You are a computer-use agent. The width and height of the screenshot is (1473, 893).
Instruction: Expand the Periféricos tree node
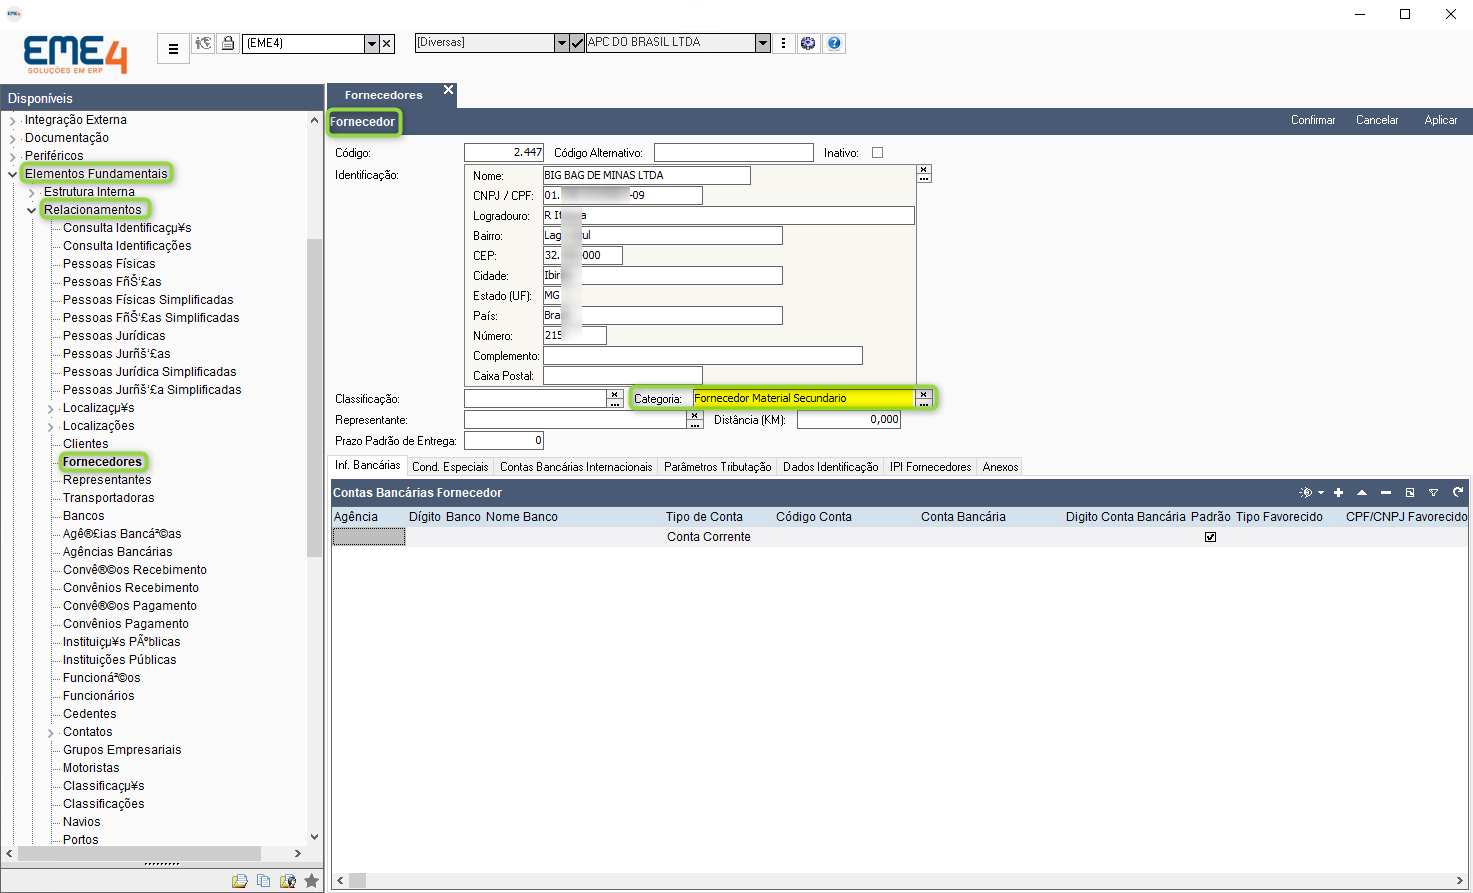pyautogui.click(x=13, y=156)
